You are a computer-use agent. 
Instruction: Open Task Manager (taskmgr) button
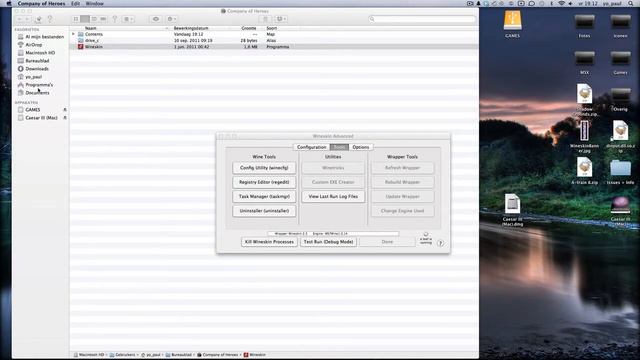(x=264, y=196)
